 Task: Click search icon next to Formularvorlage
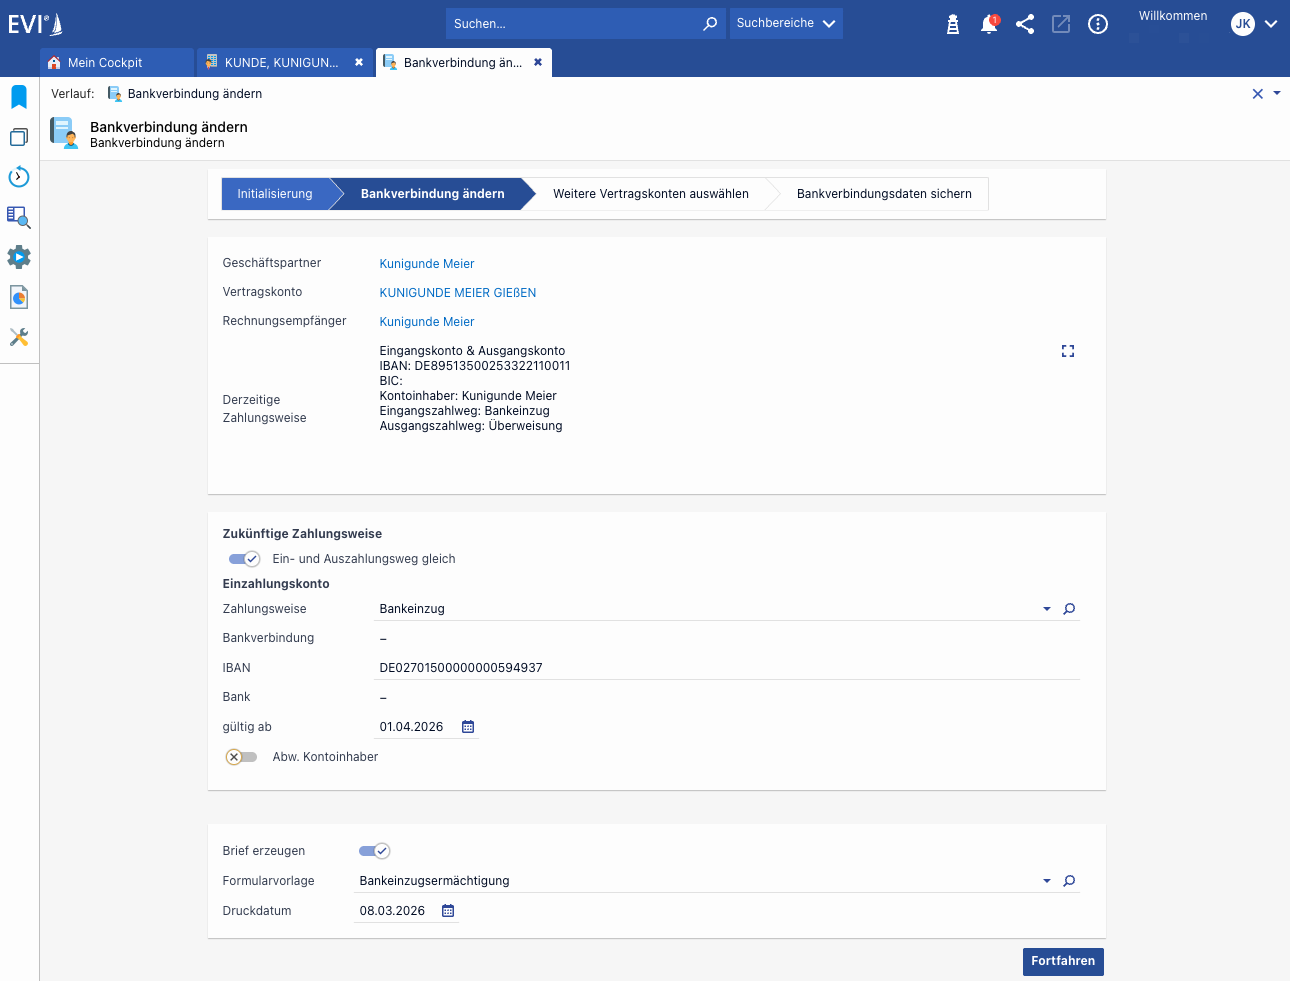tap(1069, 881)
